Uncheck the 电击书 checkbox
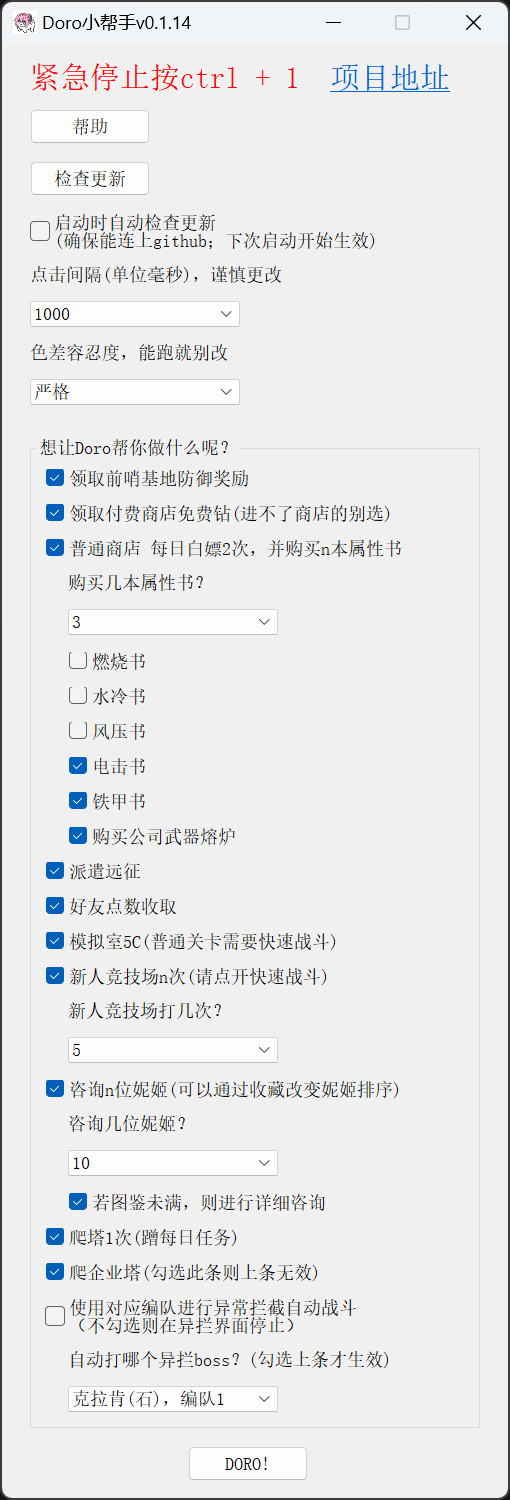510x1500 pixels. pyautogui.click(x=78, y=766)
